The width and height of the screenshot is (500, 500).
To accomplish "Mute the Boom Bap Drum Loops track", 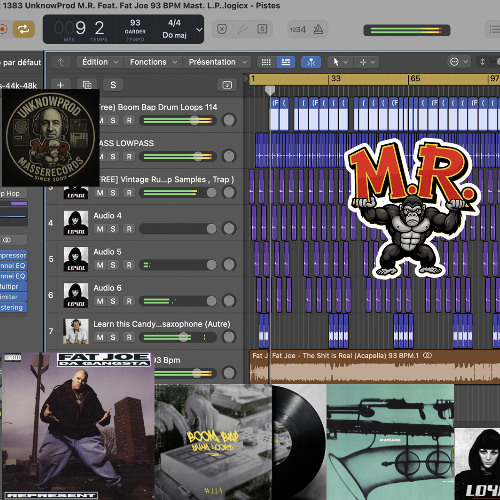I will pyautogui.click(x=101, y=121).
